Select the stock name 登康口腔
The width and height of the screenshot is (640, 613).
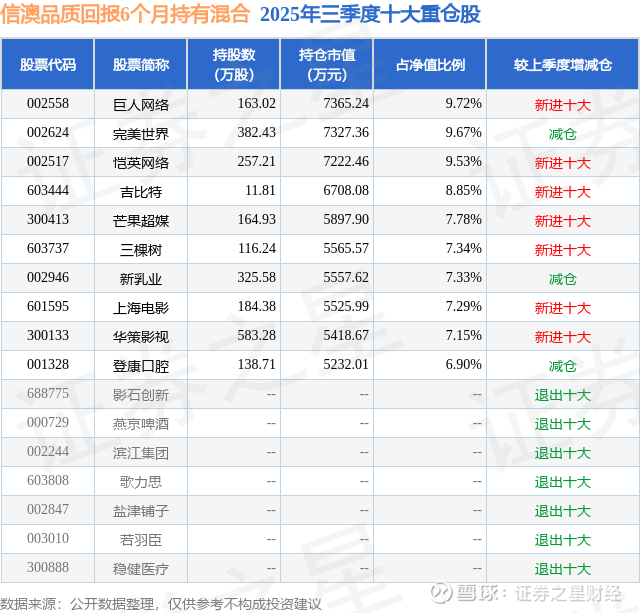point(141,366)
